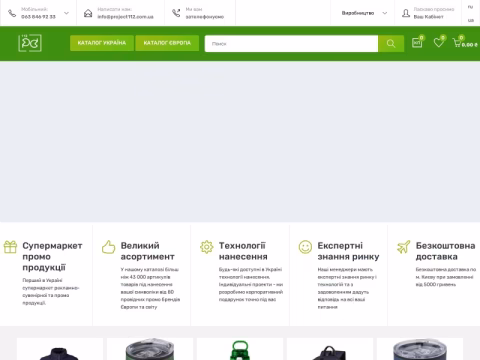This screenshot has width=480, height=360.
Task: Open the 'Каталог Україна' catalog button
Action: tap(102, 43)
